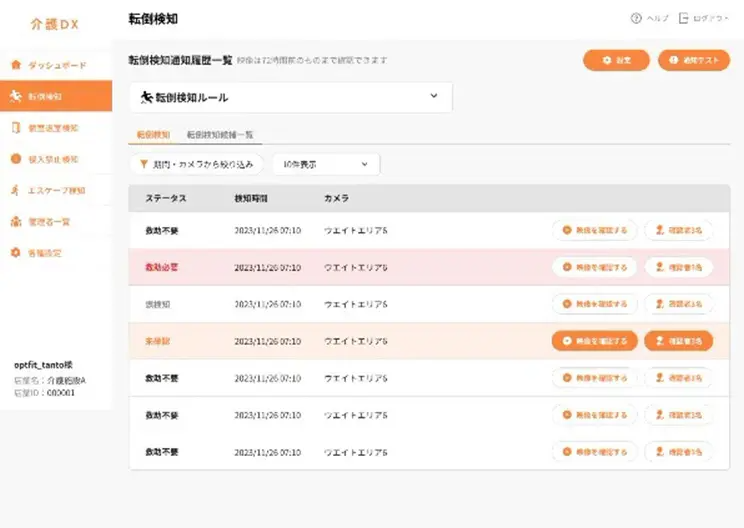744x528 pixels.
Task: Click the red 救助必要 status text
Action: (x=161, y=267)
